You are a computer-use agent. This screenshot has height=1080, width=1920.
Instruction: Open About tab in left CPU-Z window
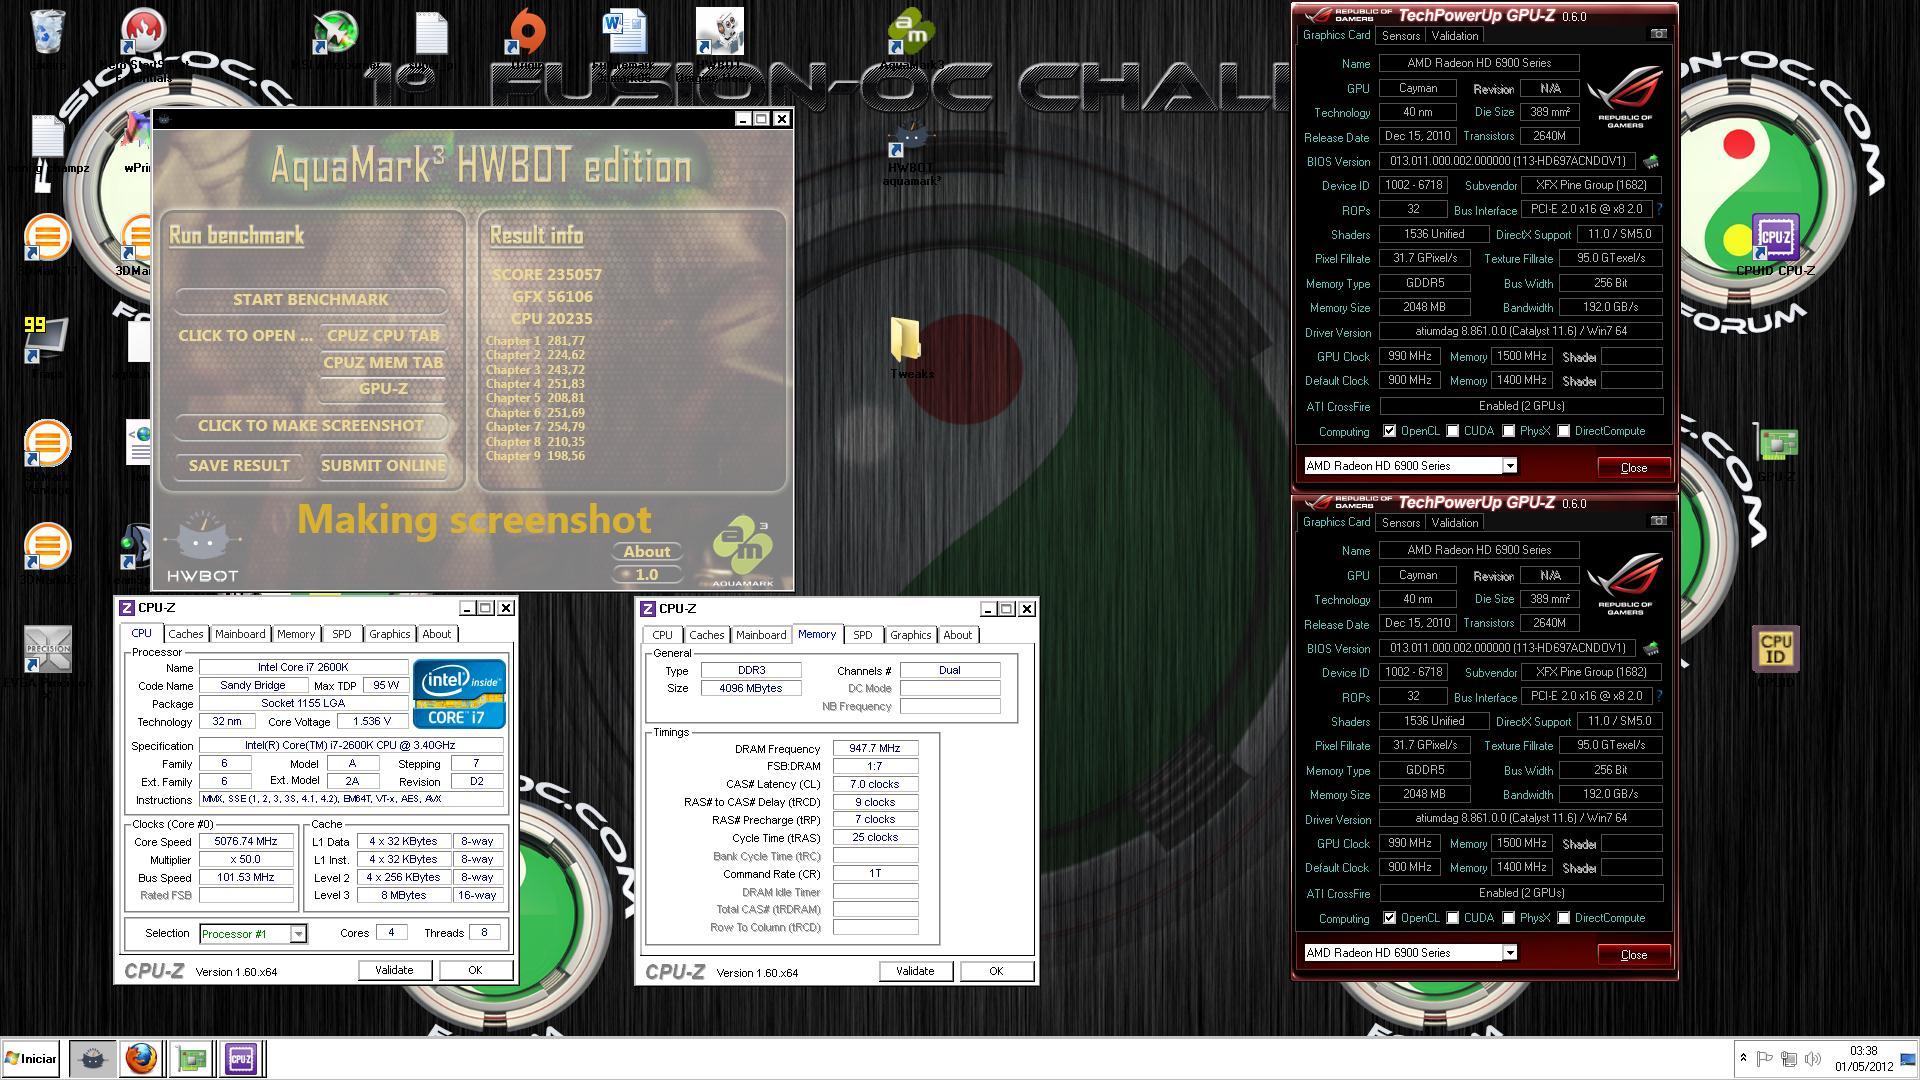(436, 634)
